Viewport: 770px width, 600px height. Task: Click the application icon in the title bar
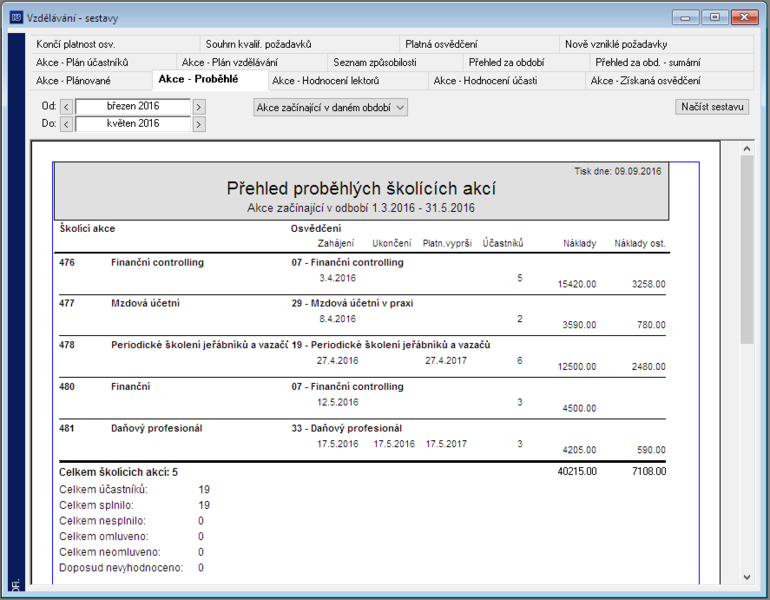(16, 18)
